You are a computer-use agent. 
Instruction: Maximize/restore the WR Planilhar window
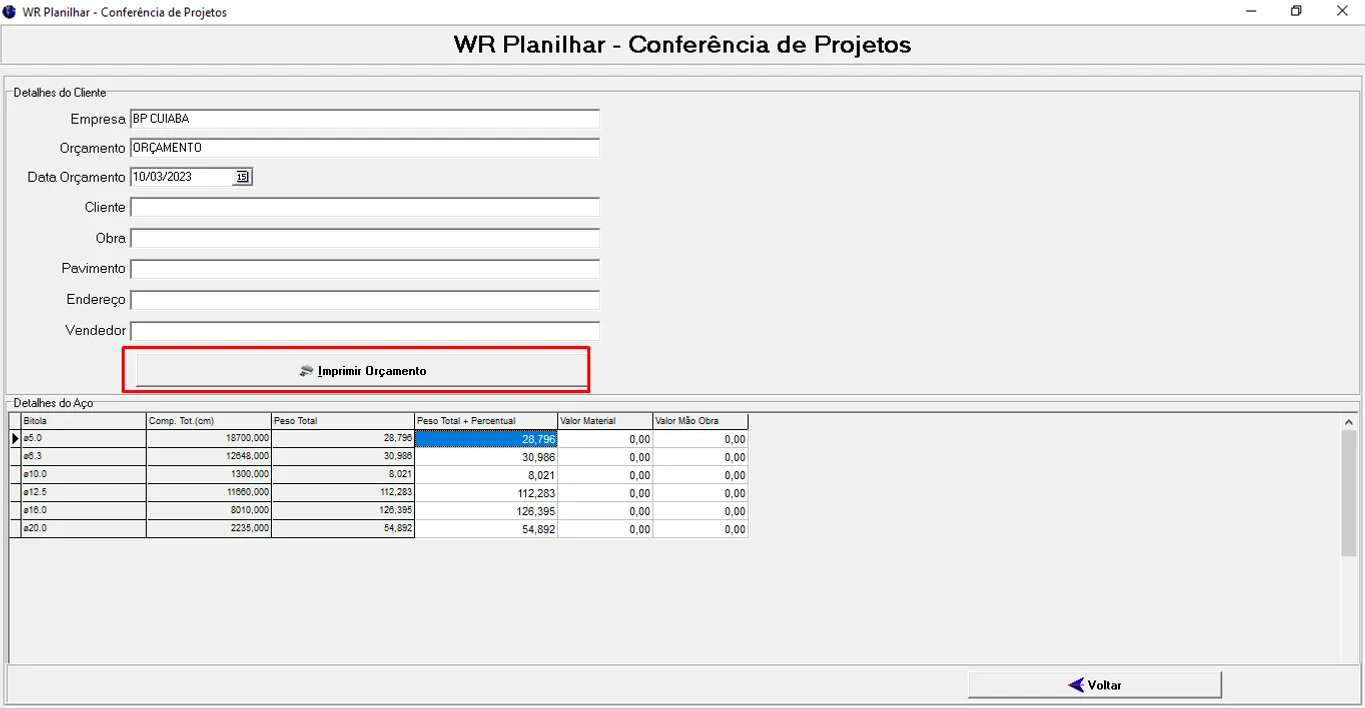[1296, 12]
